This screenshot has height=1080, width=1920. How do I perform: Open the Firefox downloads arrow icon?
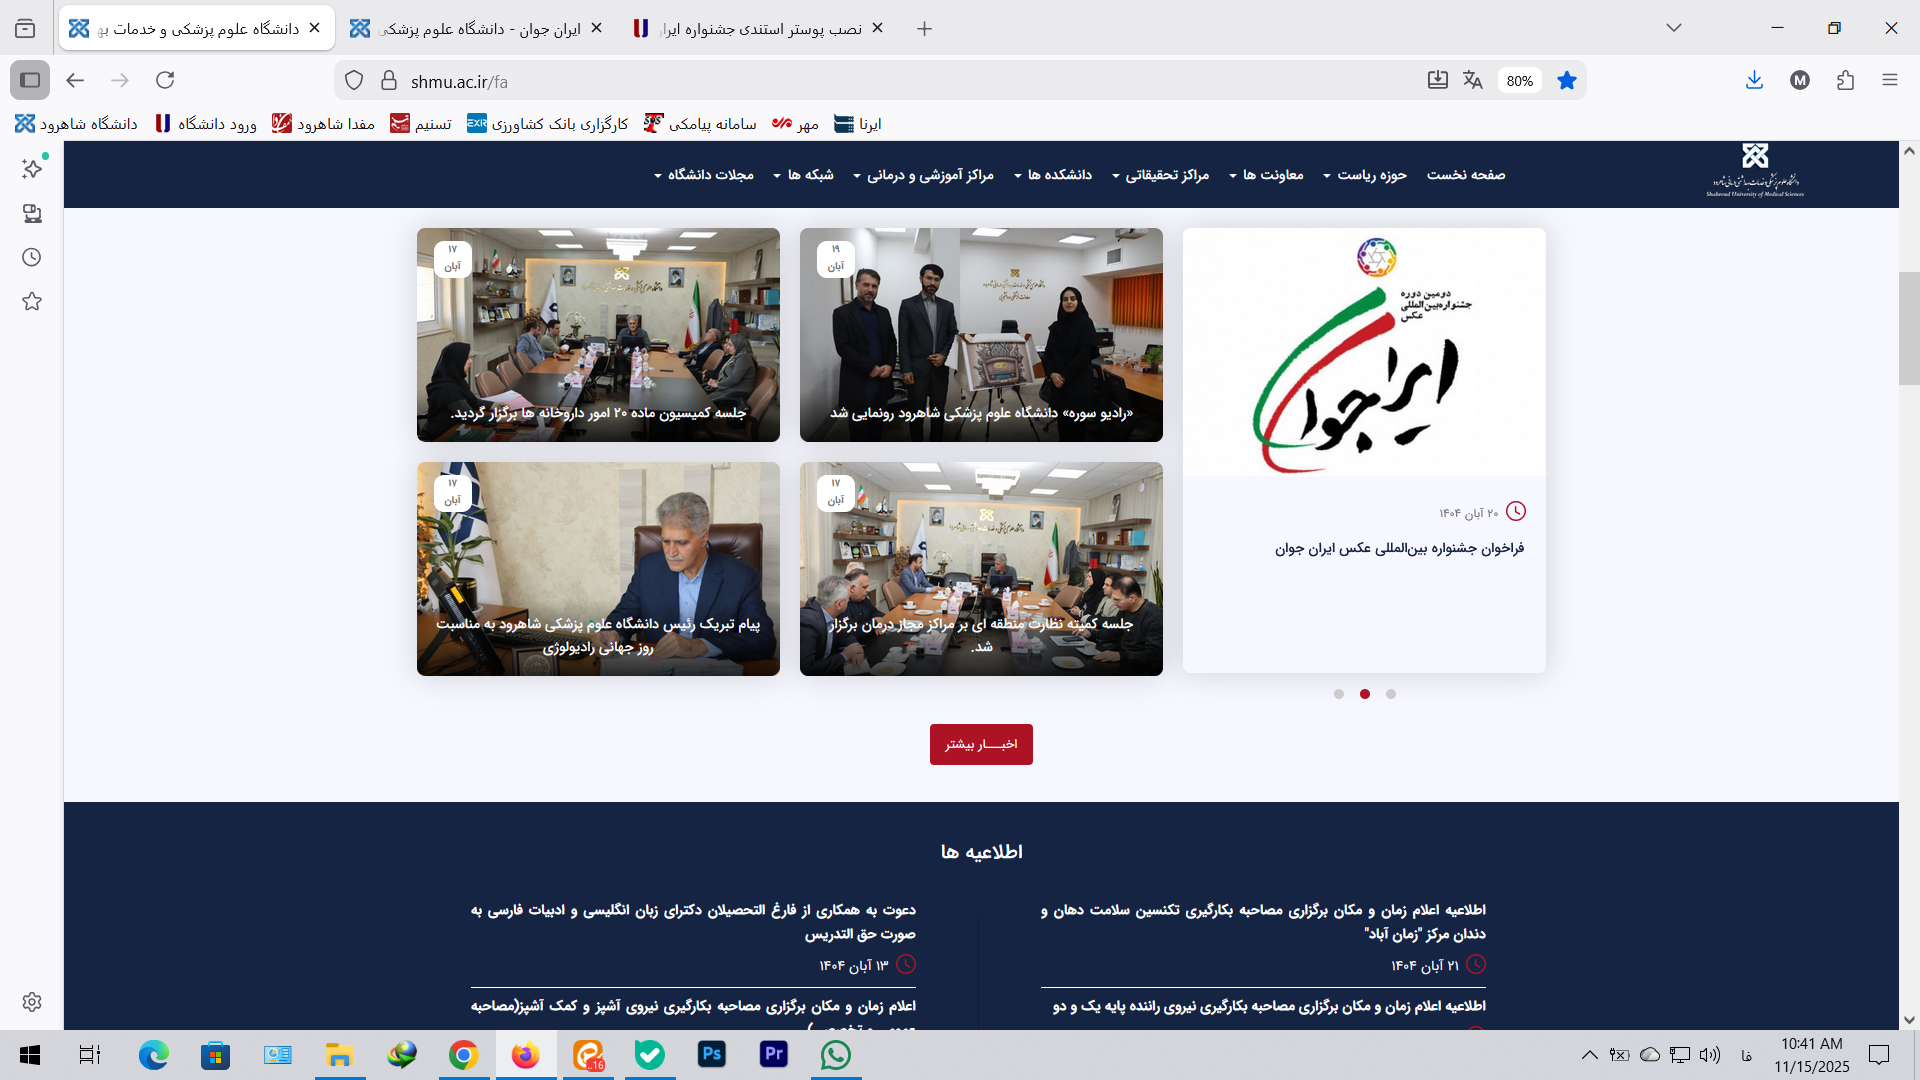[1754, 80]
